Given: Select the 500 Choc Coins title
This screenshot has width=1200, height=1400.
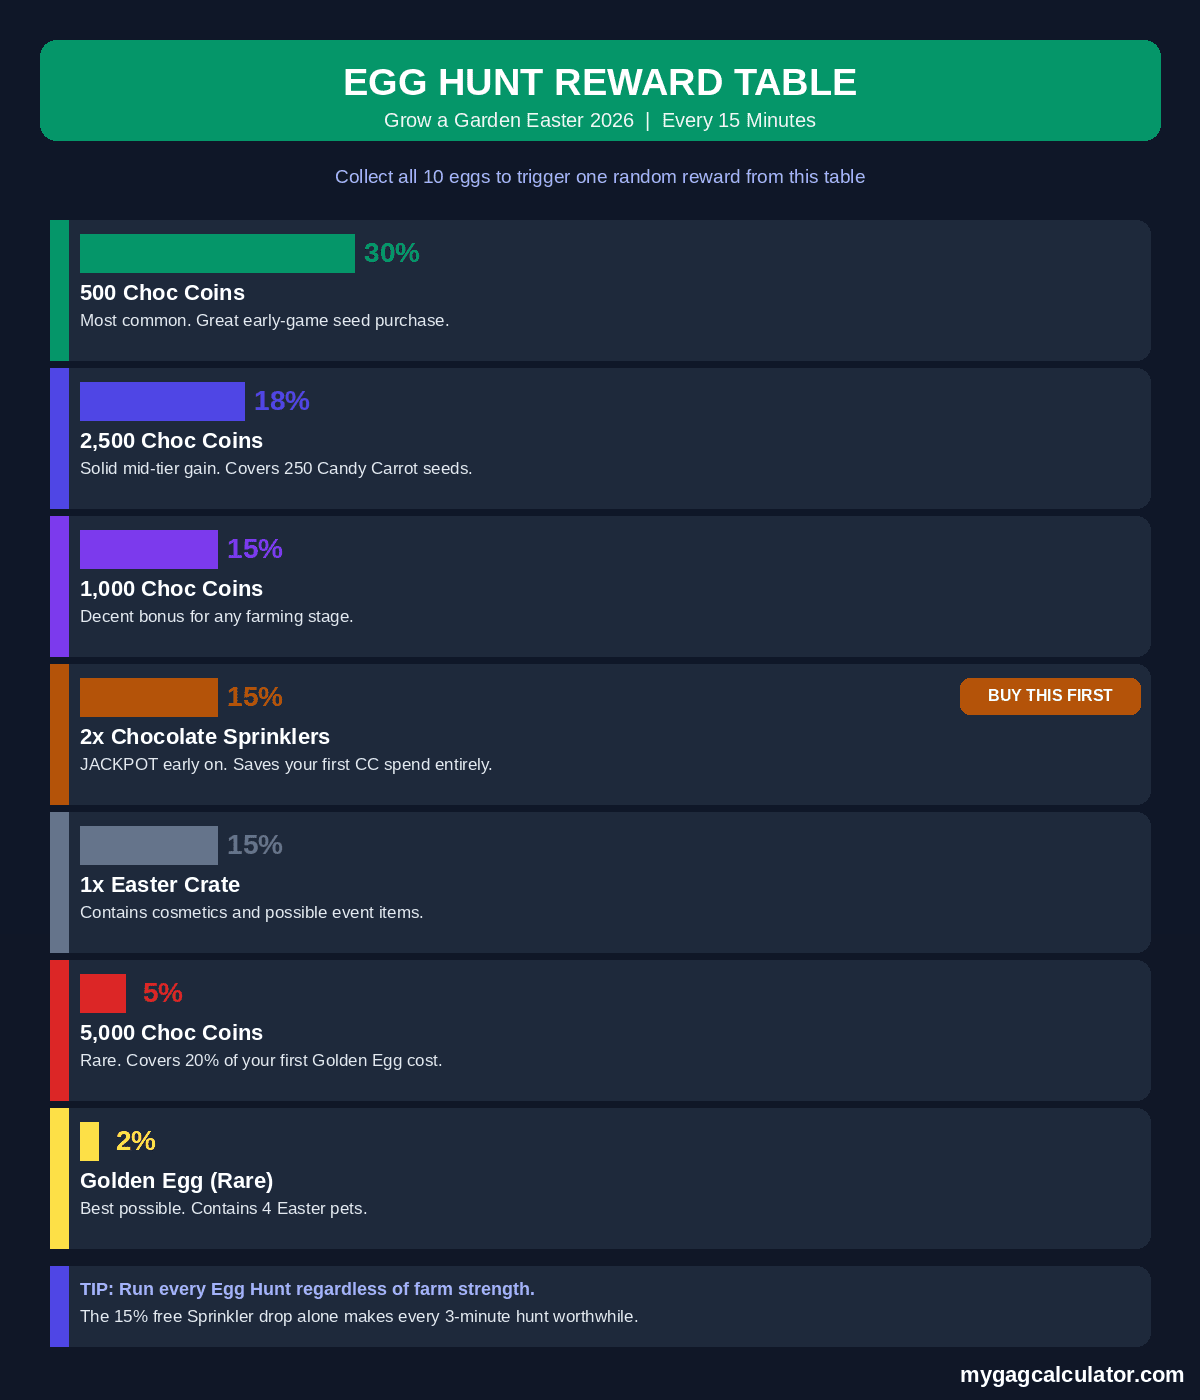Looking at the screenshot, I should (x=162, y=293).
